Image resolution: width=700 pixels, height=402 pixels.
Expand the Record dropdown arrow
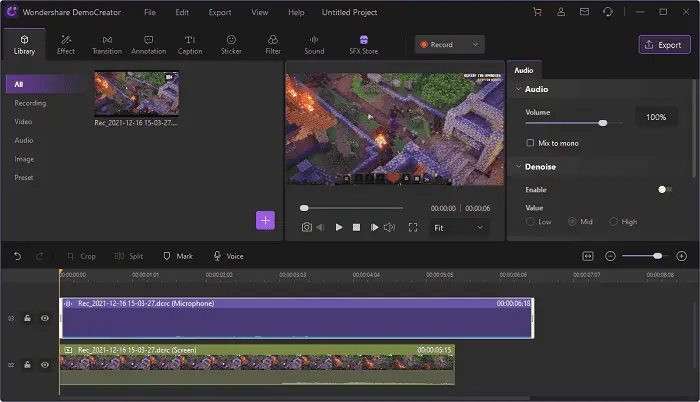(475, 45)
